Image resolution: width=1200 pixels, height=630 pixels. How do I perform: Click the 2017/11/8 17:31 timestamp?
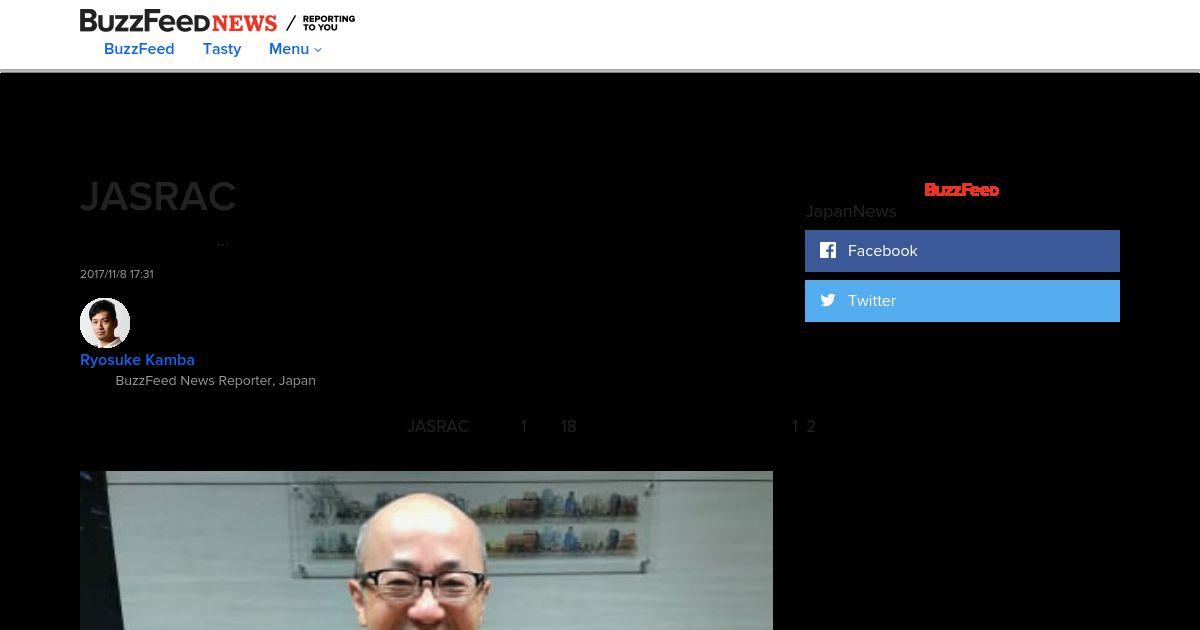(117, 274)
